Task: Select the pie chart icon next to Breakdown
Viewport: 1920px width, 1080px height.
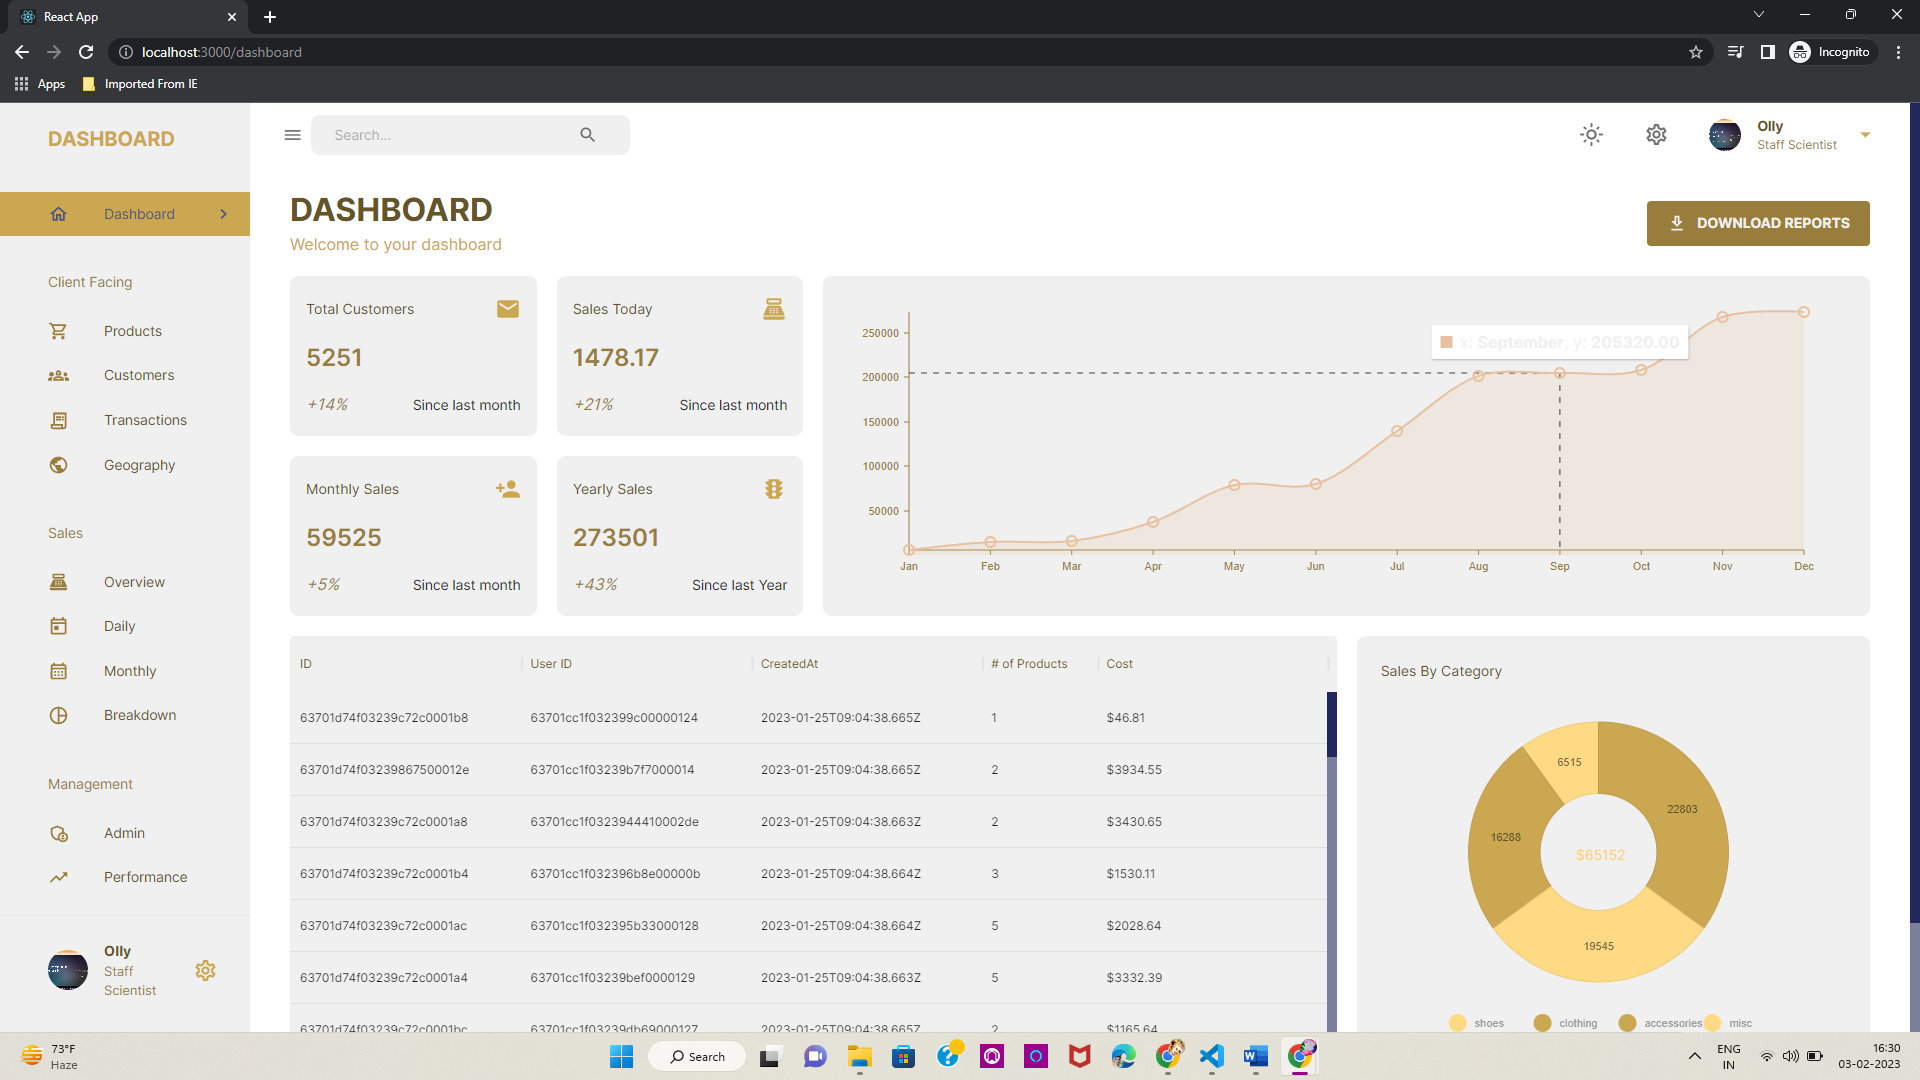Action: click(x=59, y=714)
